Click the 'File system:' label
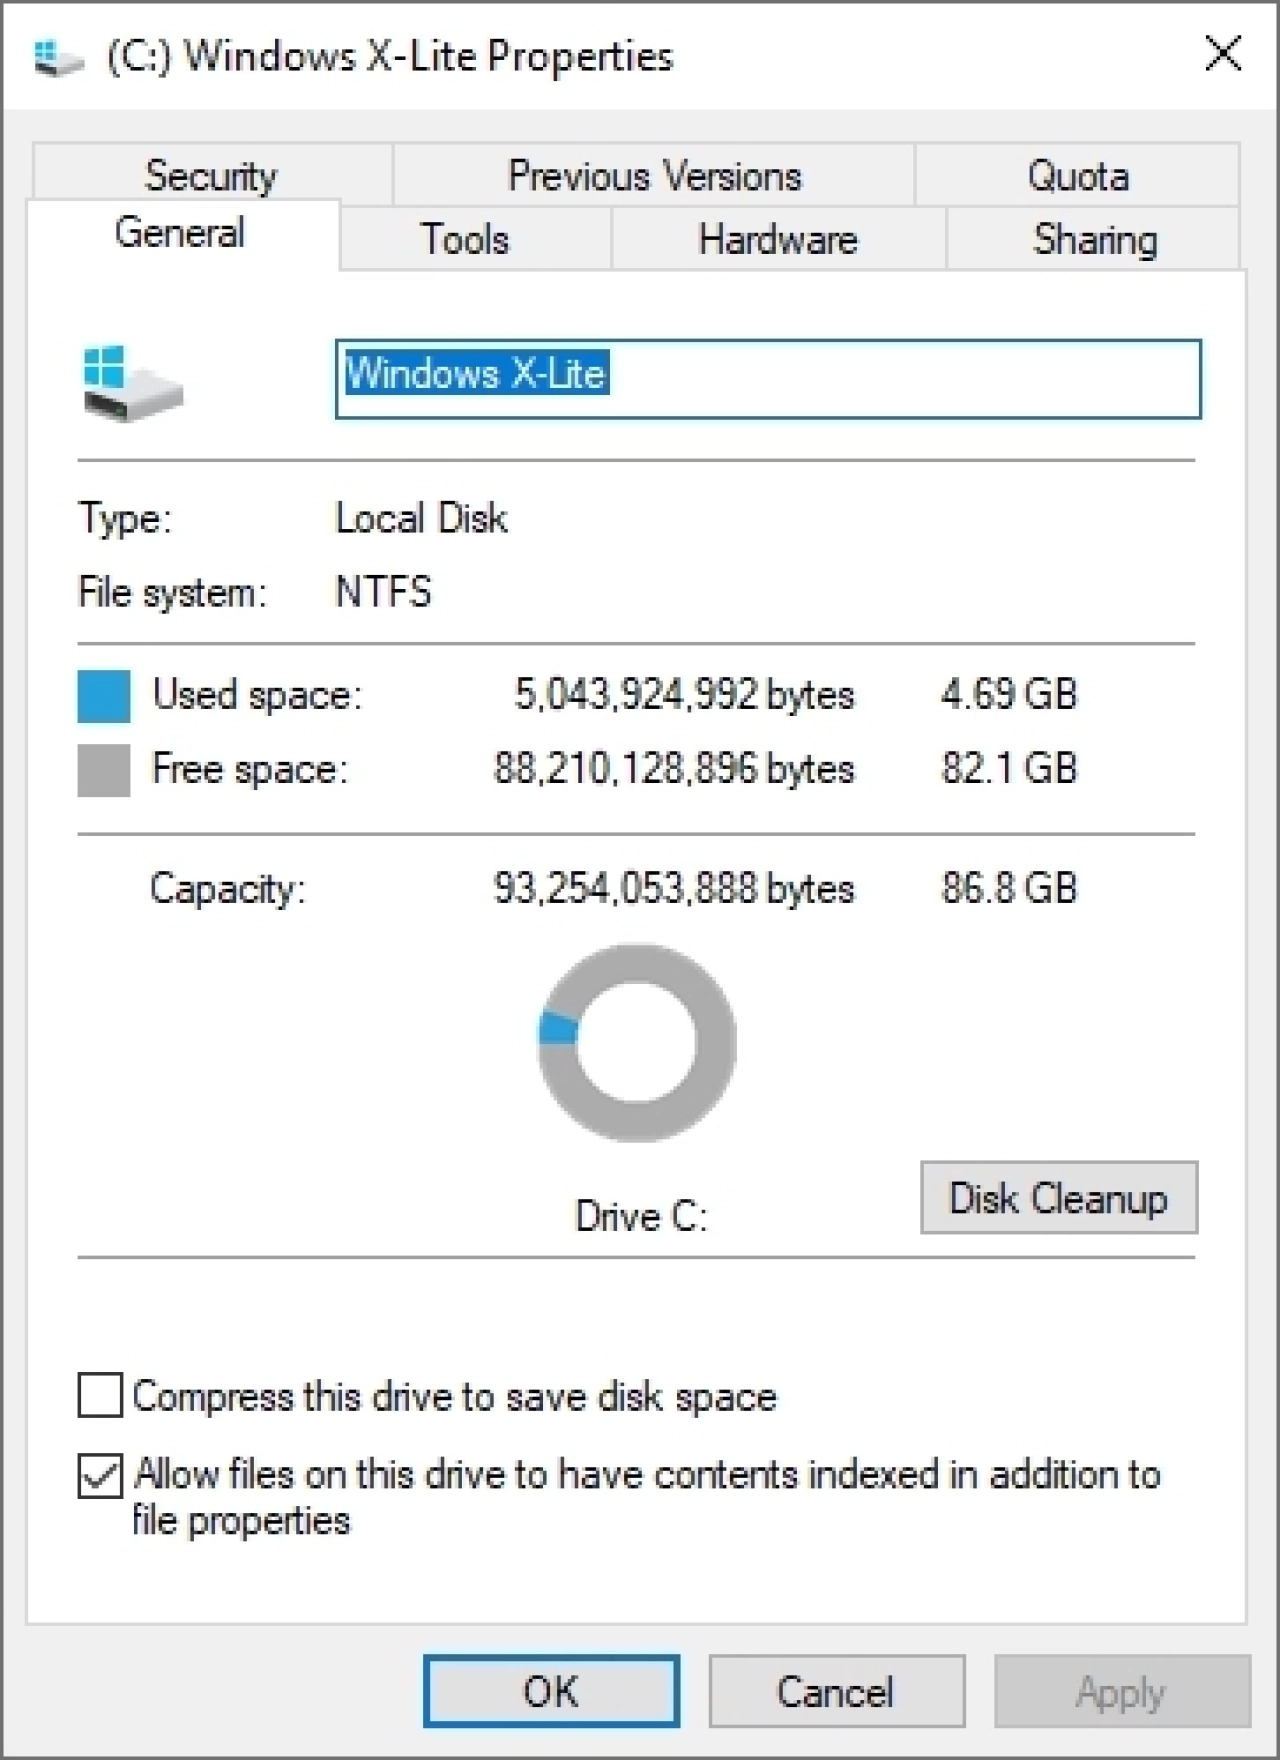This screenshot has height=1760, width=1280. click(x=173, y=592)
